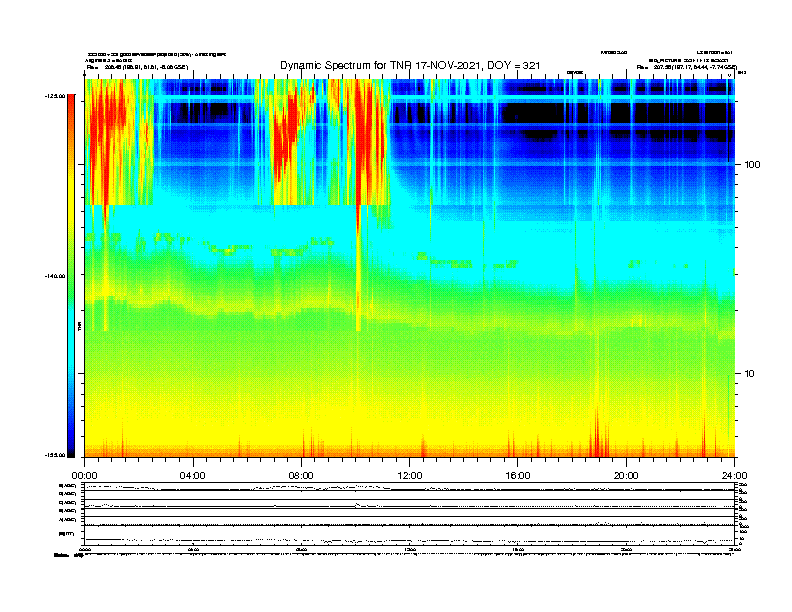Click the vertical intensity color bar
The height and width of the screenshot is (612, 792).
click(x=71, y=276)
